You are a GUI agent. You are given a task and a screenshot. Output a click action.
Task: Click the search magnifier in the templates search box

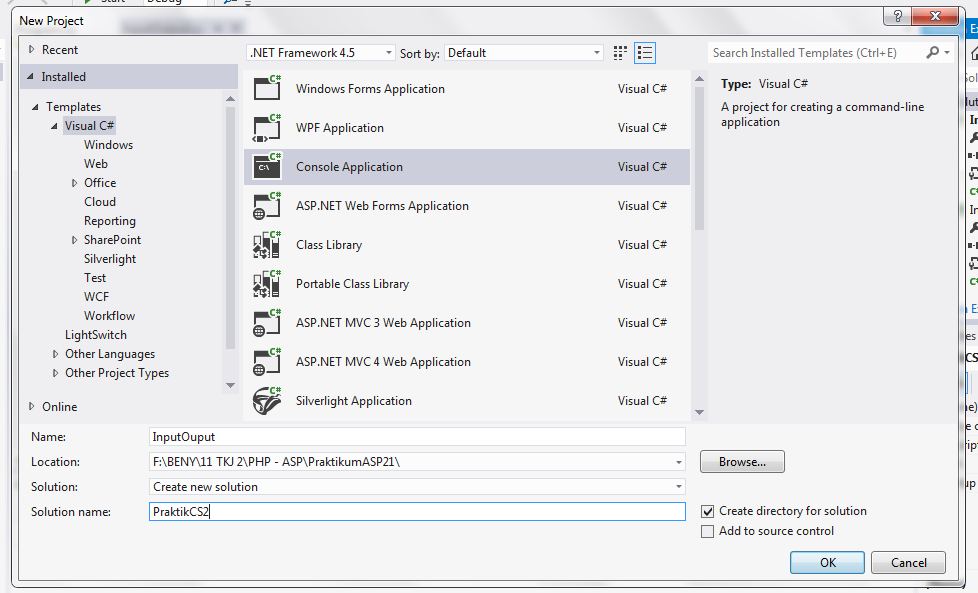click(x=932, y=51)
